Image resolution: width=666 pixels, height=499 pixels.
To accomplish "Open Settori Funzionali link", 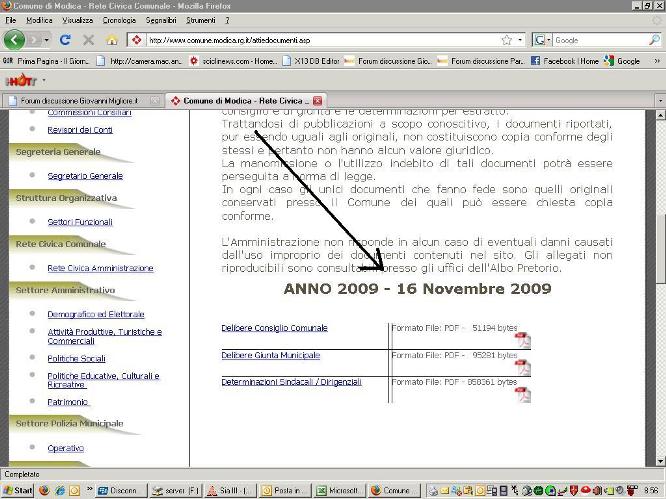I will [x=80, y=222].
